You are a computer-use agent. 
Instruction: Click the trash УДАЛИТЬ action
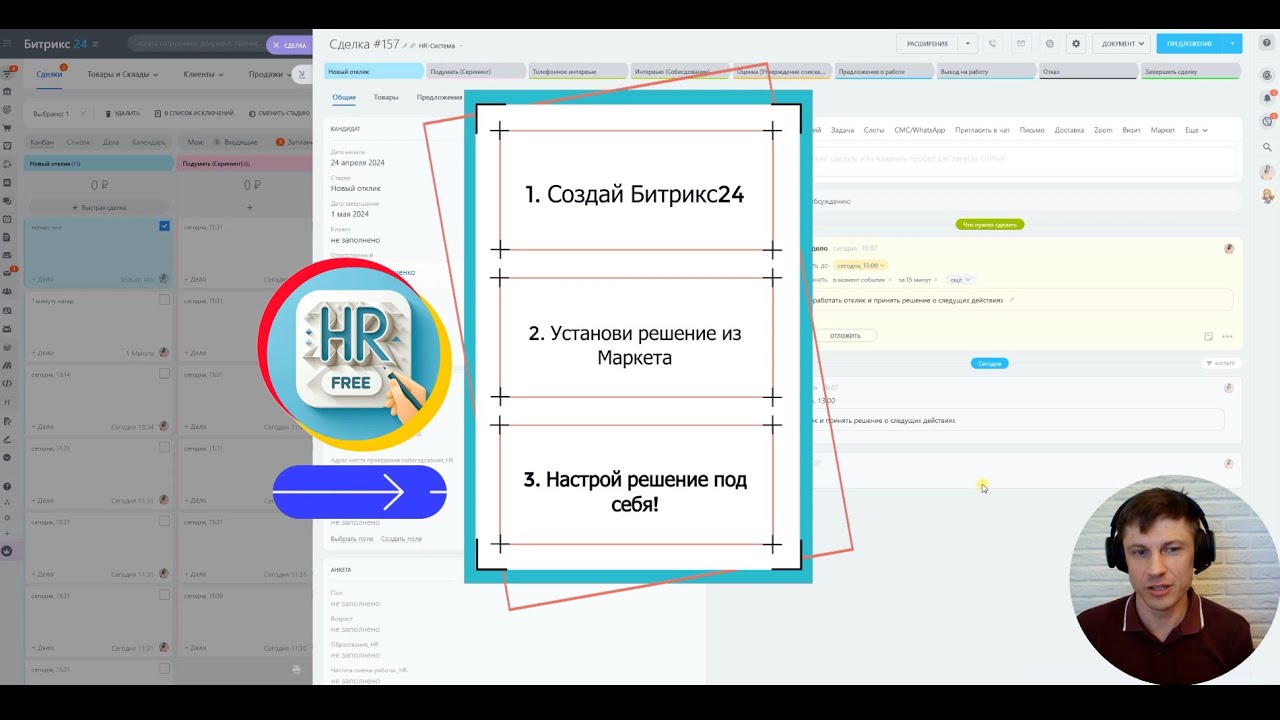coord(122,114)
